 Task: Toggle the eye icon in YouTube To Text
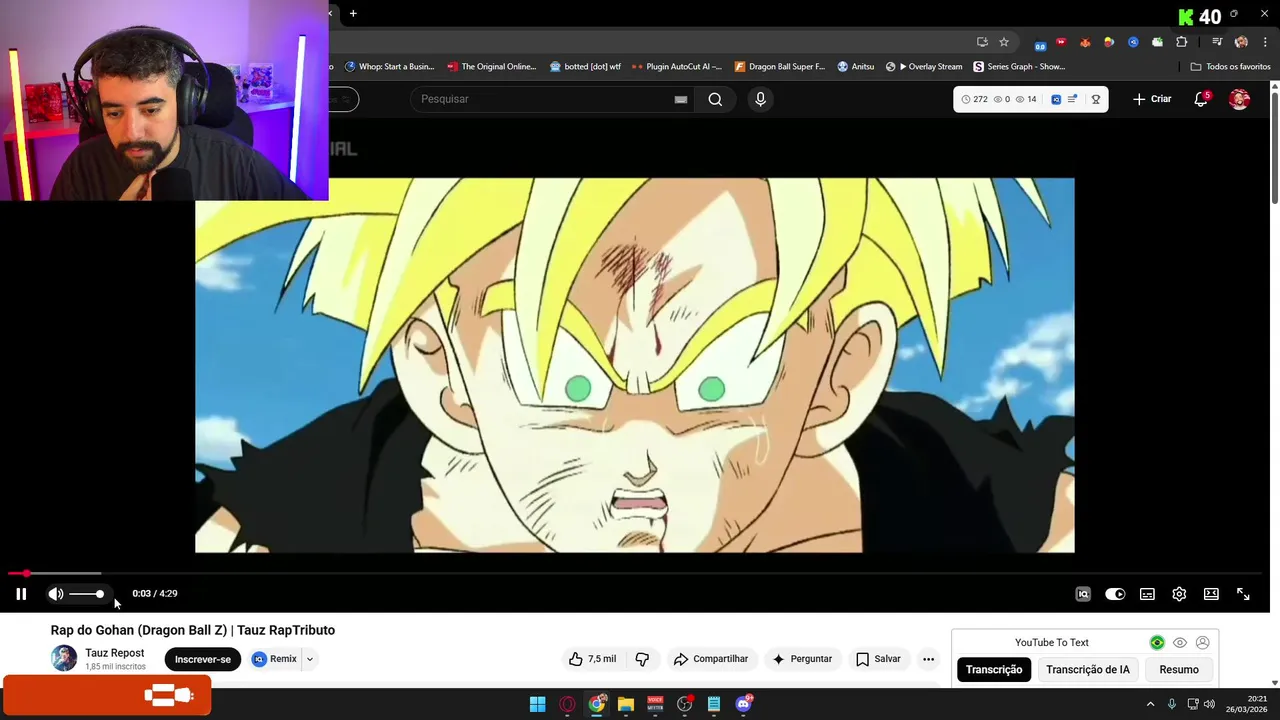(x=1180, y=643)
